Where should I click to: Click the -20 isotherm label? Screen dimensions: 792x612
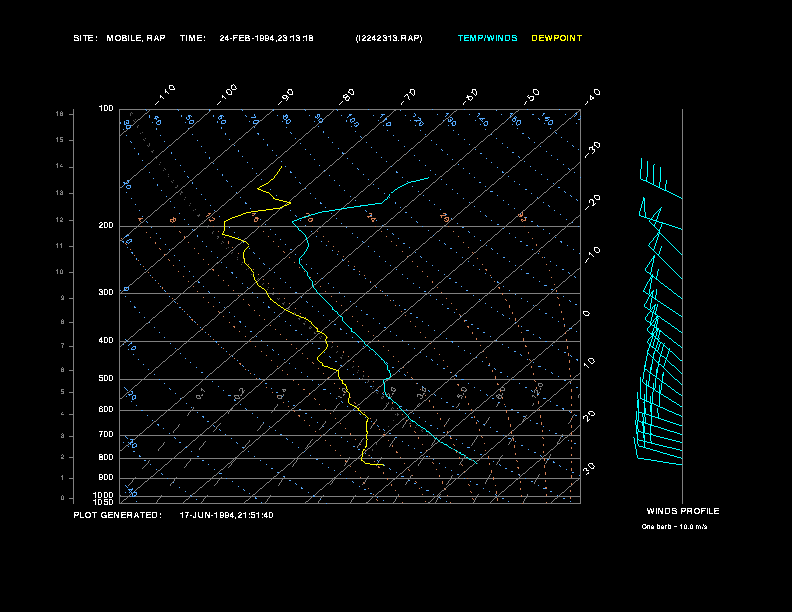(593, 202)
